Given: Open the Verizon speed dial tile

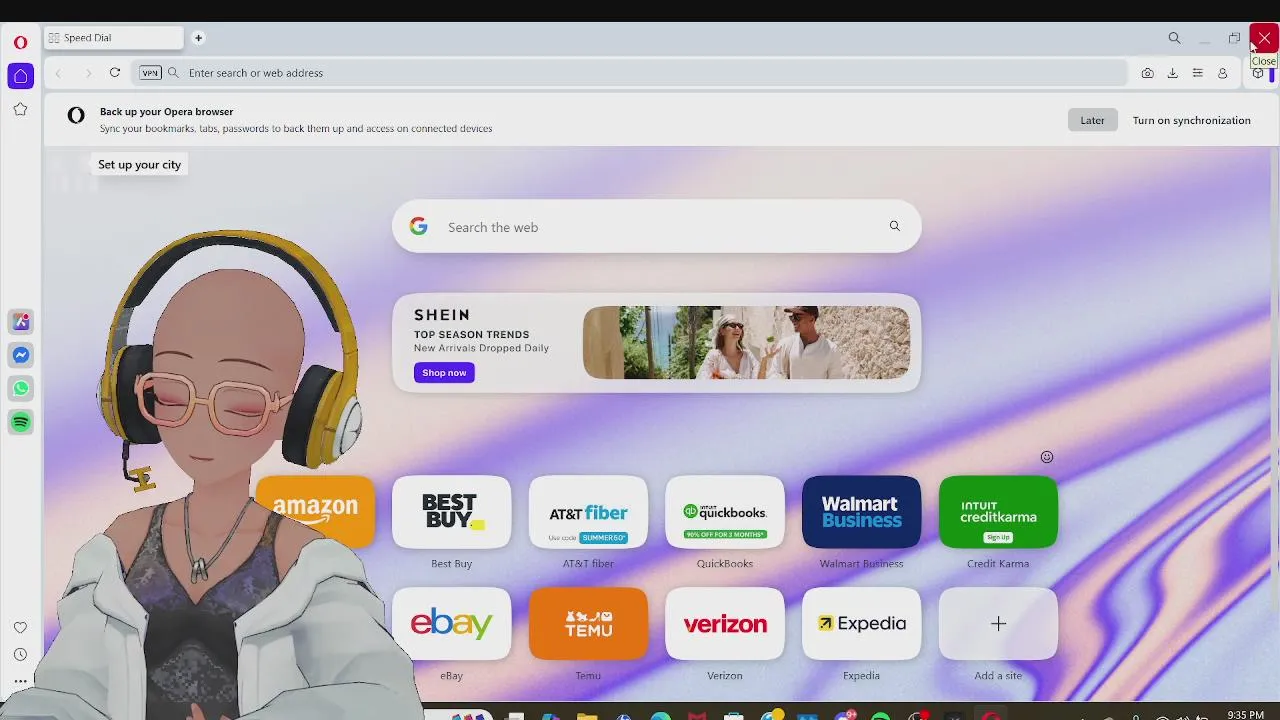Looking at the screenshot, I should [724, 624].
